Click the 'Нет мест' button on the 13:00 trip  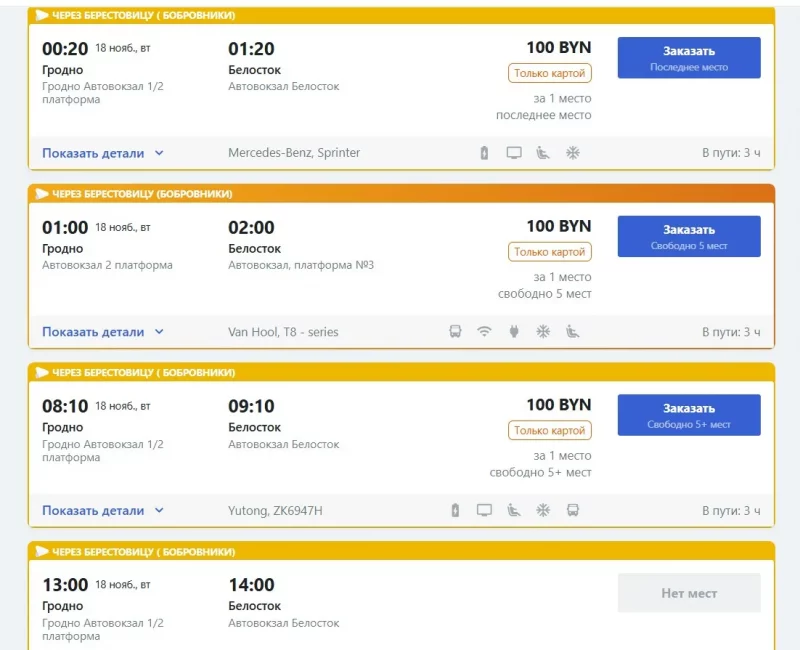click(x=689, y=593)
